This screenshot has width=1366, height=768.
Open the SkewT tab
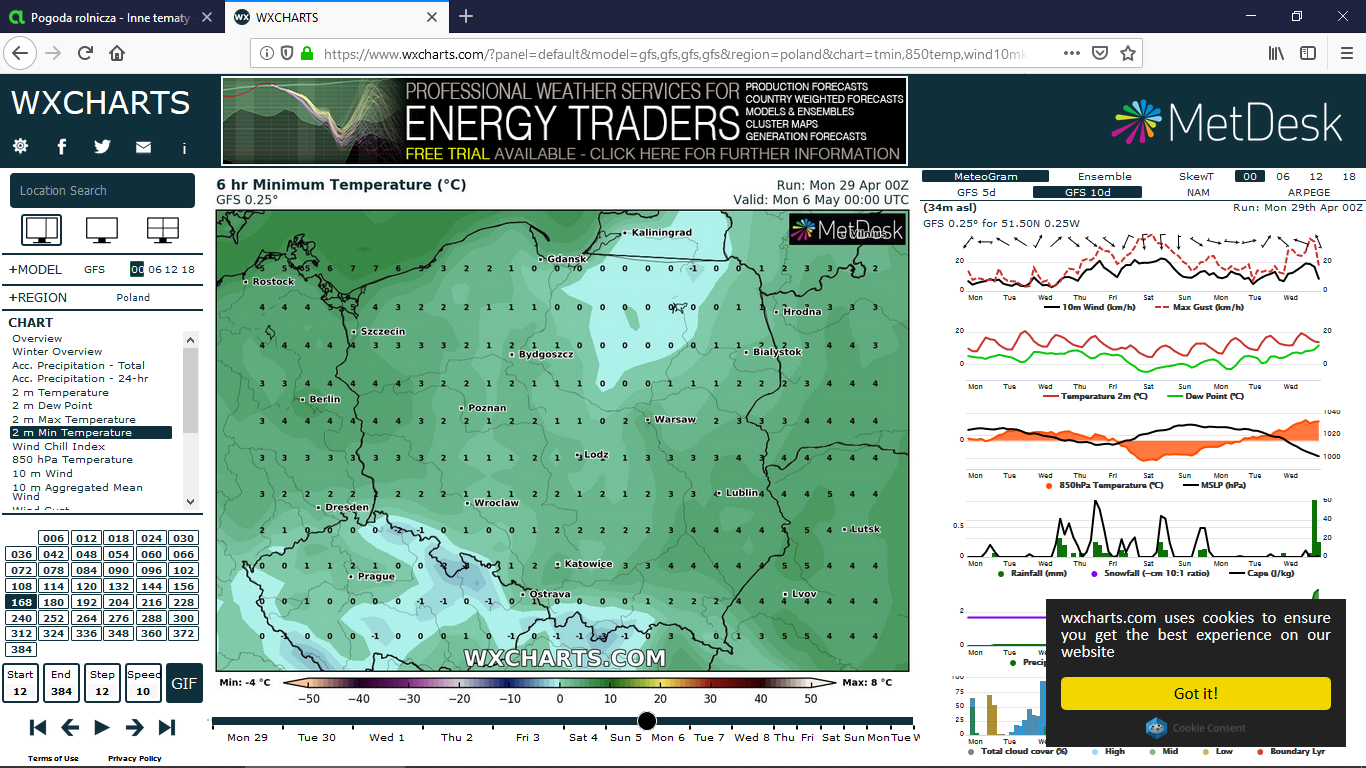[x=1196, y=176]
